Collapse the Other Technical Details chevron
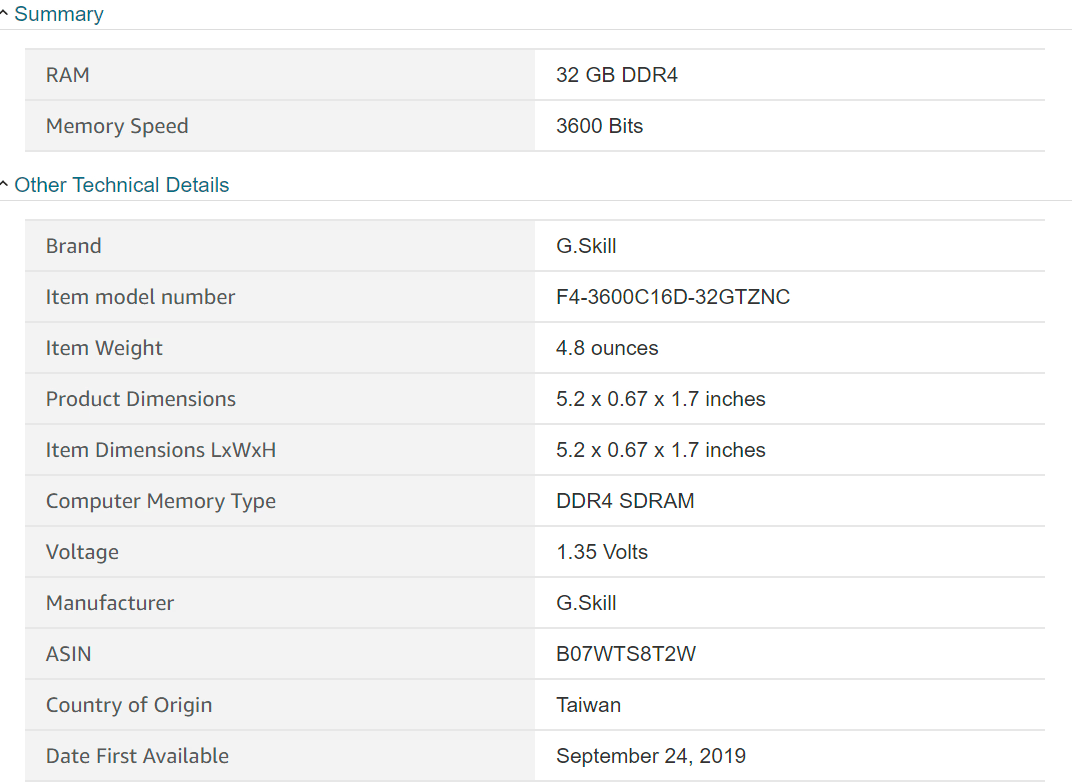This screenshot has width=1083, height=784. [x=4, y=184]
